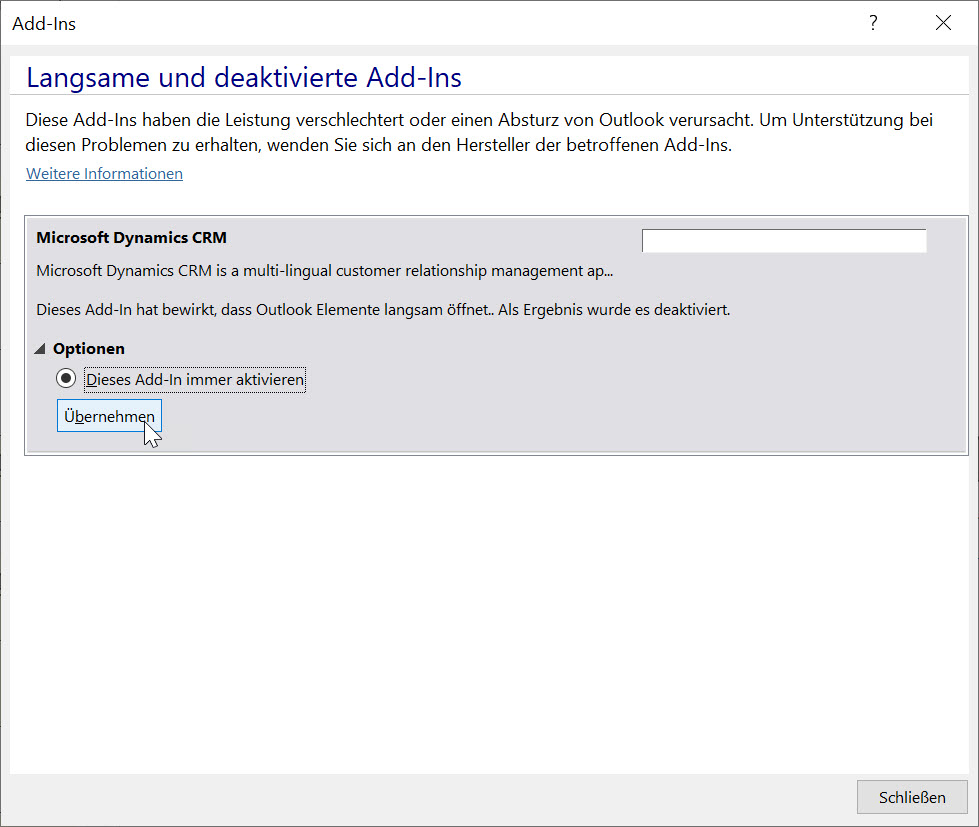Screen dimensions: 979x827
Task: Close the Add-Ins dialog with X
Action: coord(943,23)
